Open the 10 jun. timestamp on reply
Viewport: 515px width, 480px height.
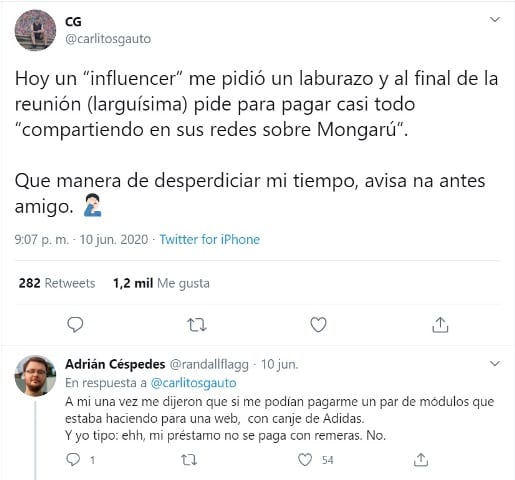pos(279,364)
